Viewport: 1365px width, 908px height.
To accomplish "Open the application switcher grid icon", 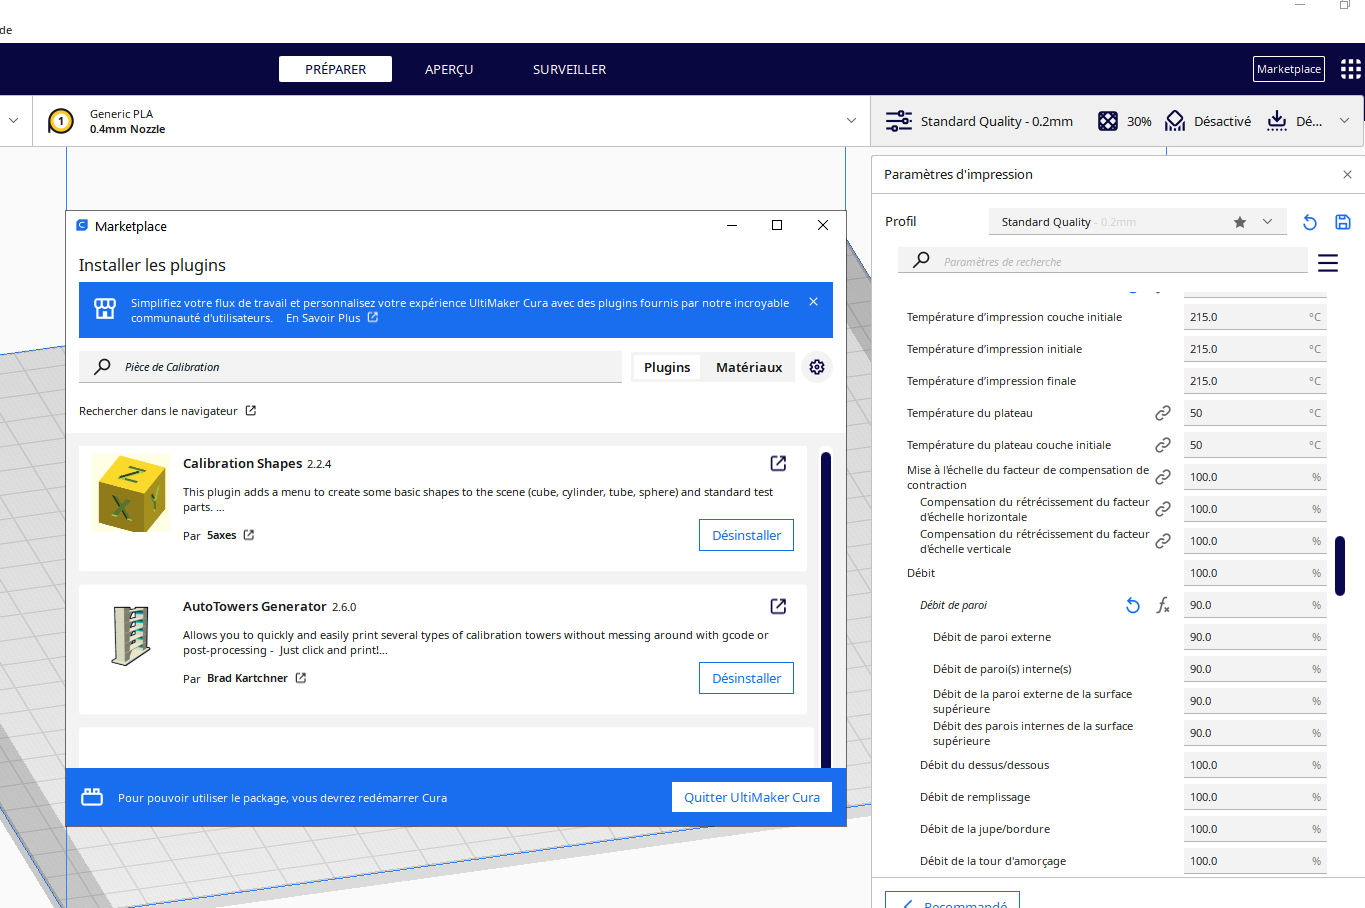I will tap(1350, 69).
